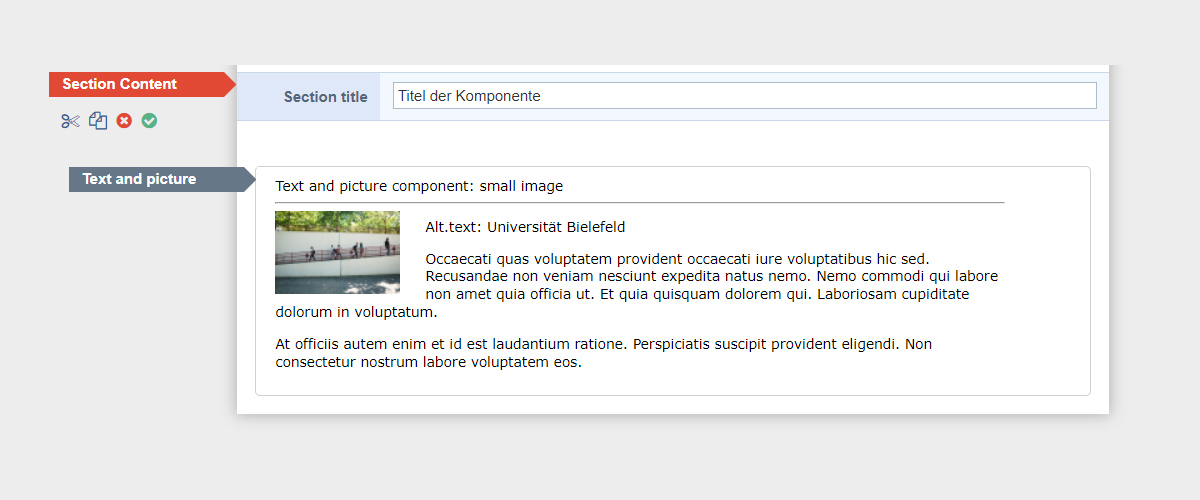Viewport: 1200px width, 500px height.
Task: Click the Alt.text: Universität Bielefeld line
Action: click(x=525, y=227)
